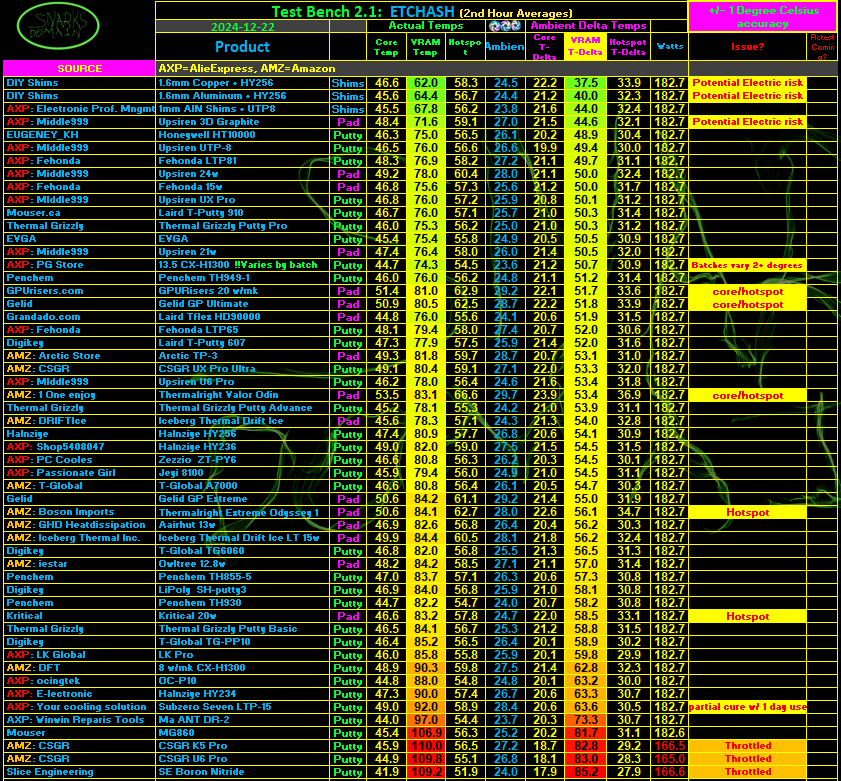The image size is (841, 781).
Task: Click the Grandado.com source cell
Action: pyautogui.click(x=79, y=316)
